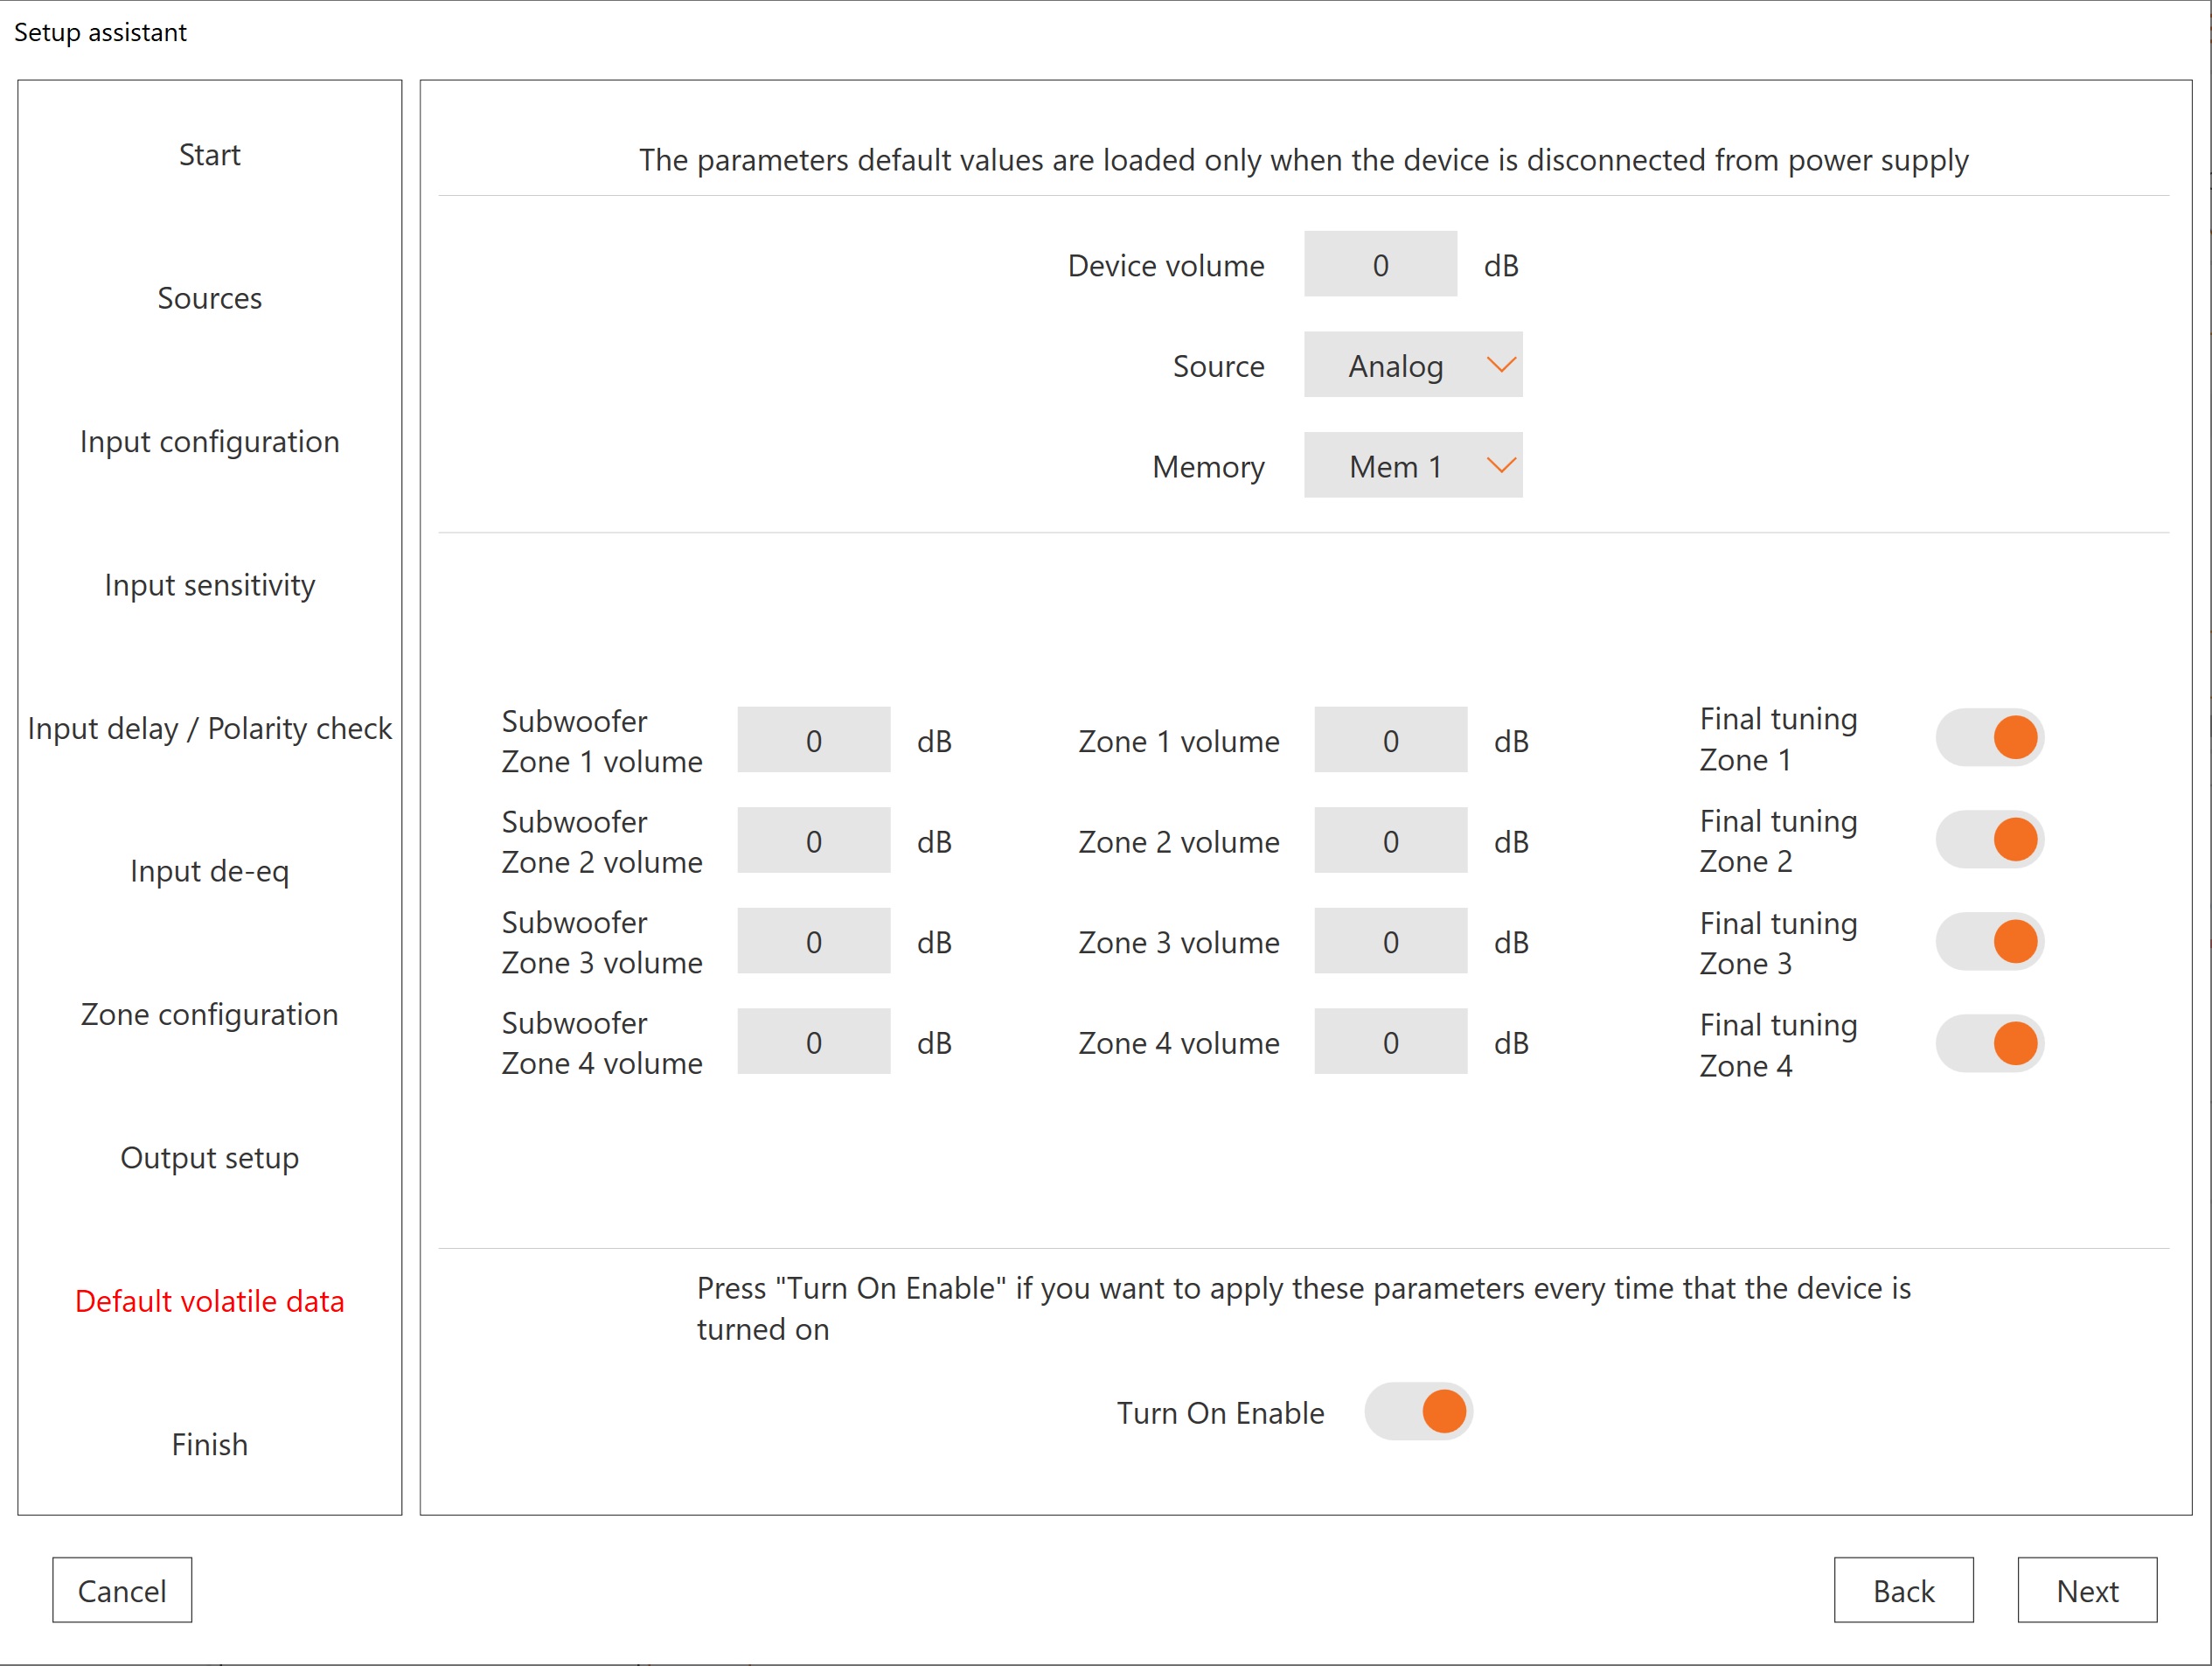Toggle Final tuning Zone 4 switch
The height and width of the screenshot is (1666, 2212).
[x=1989, y=1044]
